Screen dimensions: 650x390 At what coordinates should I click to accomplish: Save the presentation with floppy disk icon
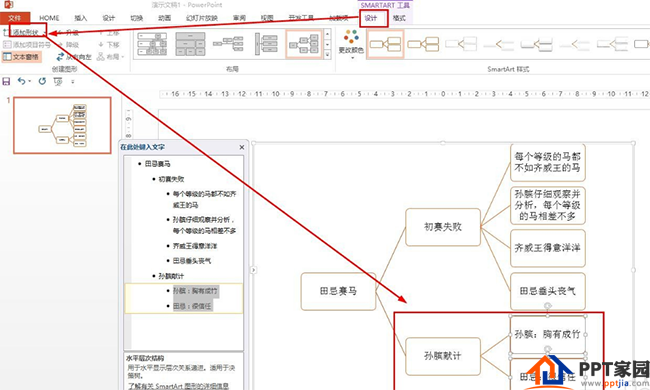tap(6, 82)
